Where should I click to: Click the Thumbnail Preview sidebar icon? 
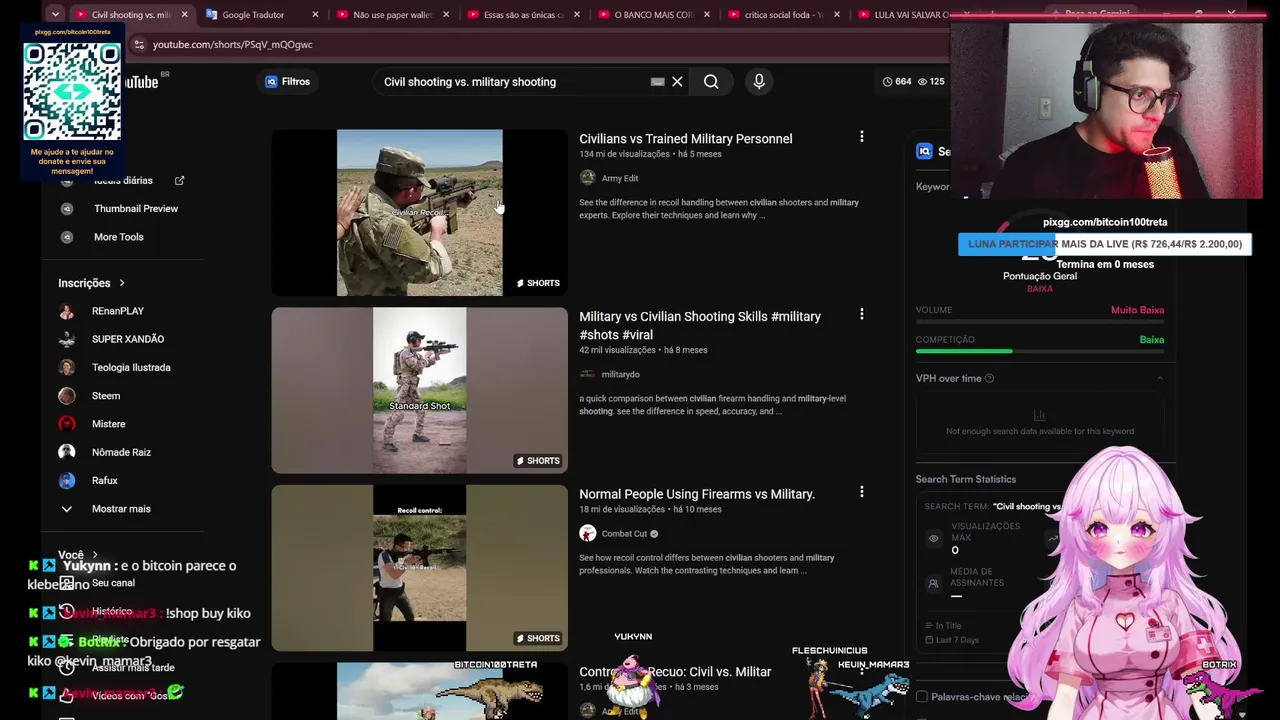[x=67, y=209]
